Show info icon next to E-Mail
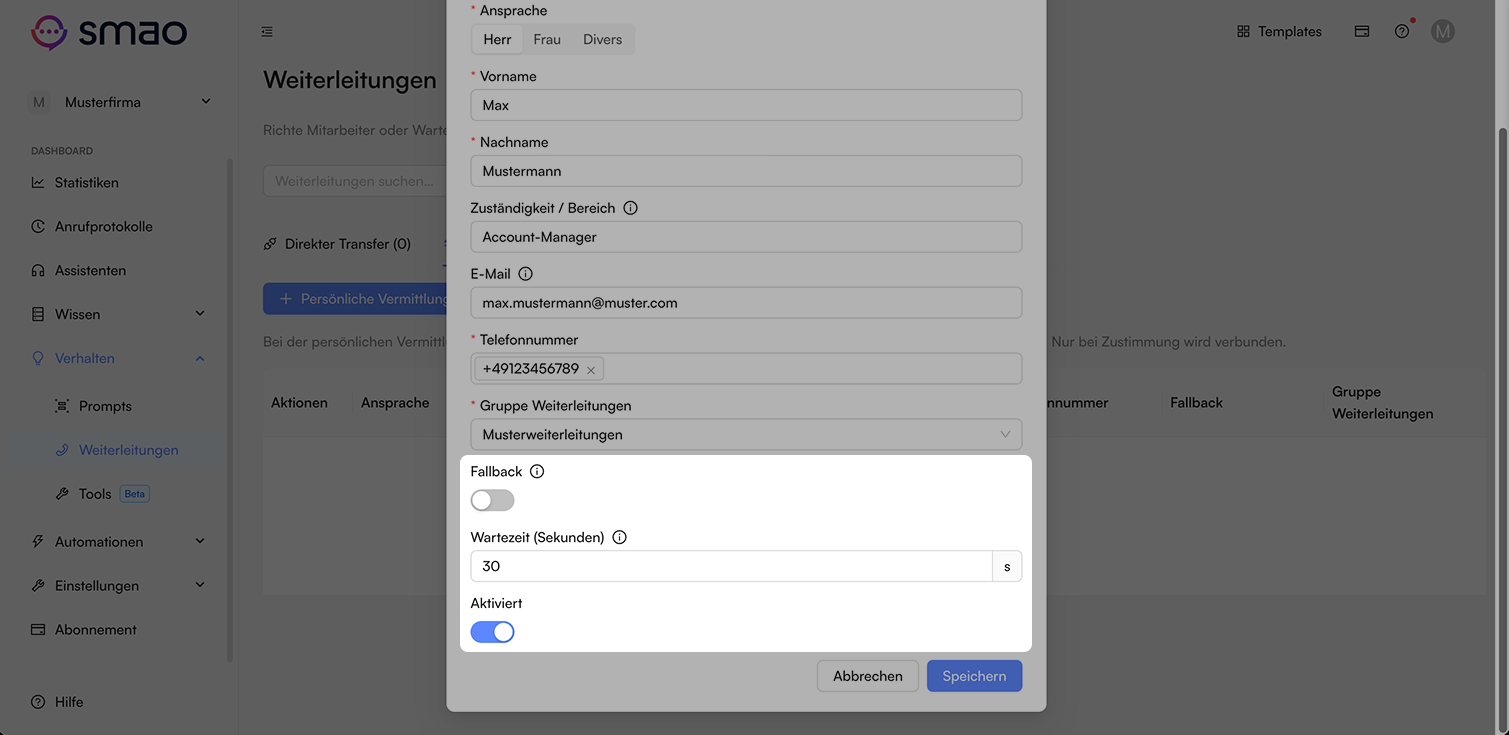 pyautogui.click(x=525, y=274)
